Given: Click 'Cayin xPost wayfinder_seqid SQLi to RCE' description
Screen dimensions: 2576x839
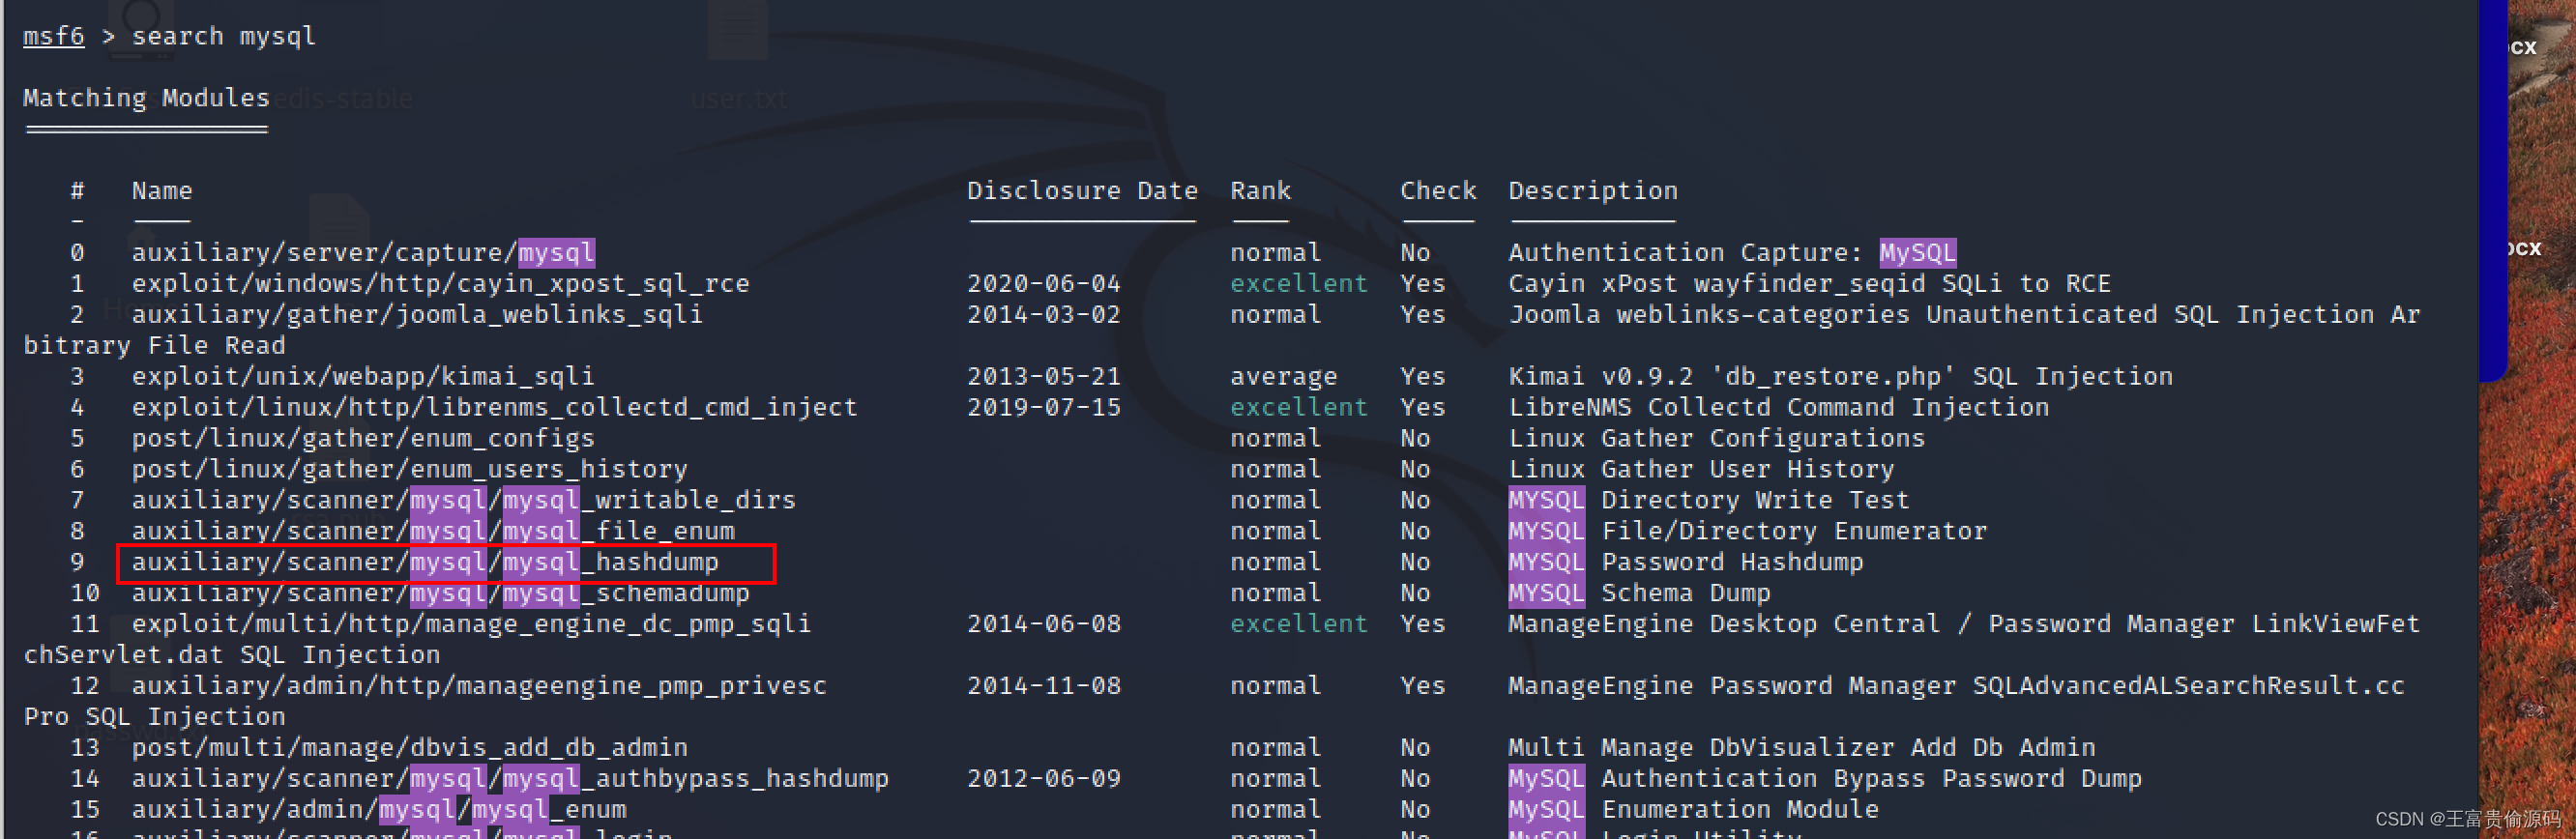Looking at the screenshot, I should pos(1809,284).
